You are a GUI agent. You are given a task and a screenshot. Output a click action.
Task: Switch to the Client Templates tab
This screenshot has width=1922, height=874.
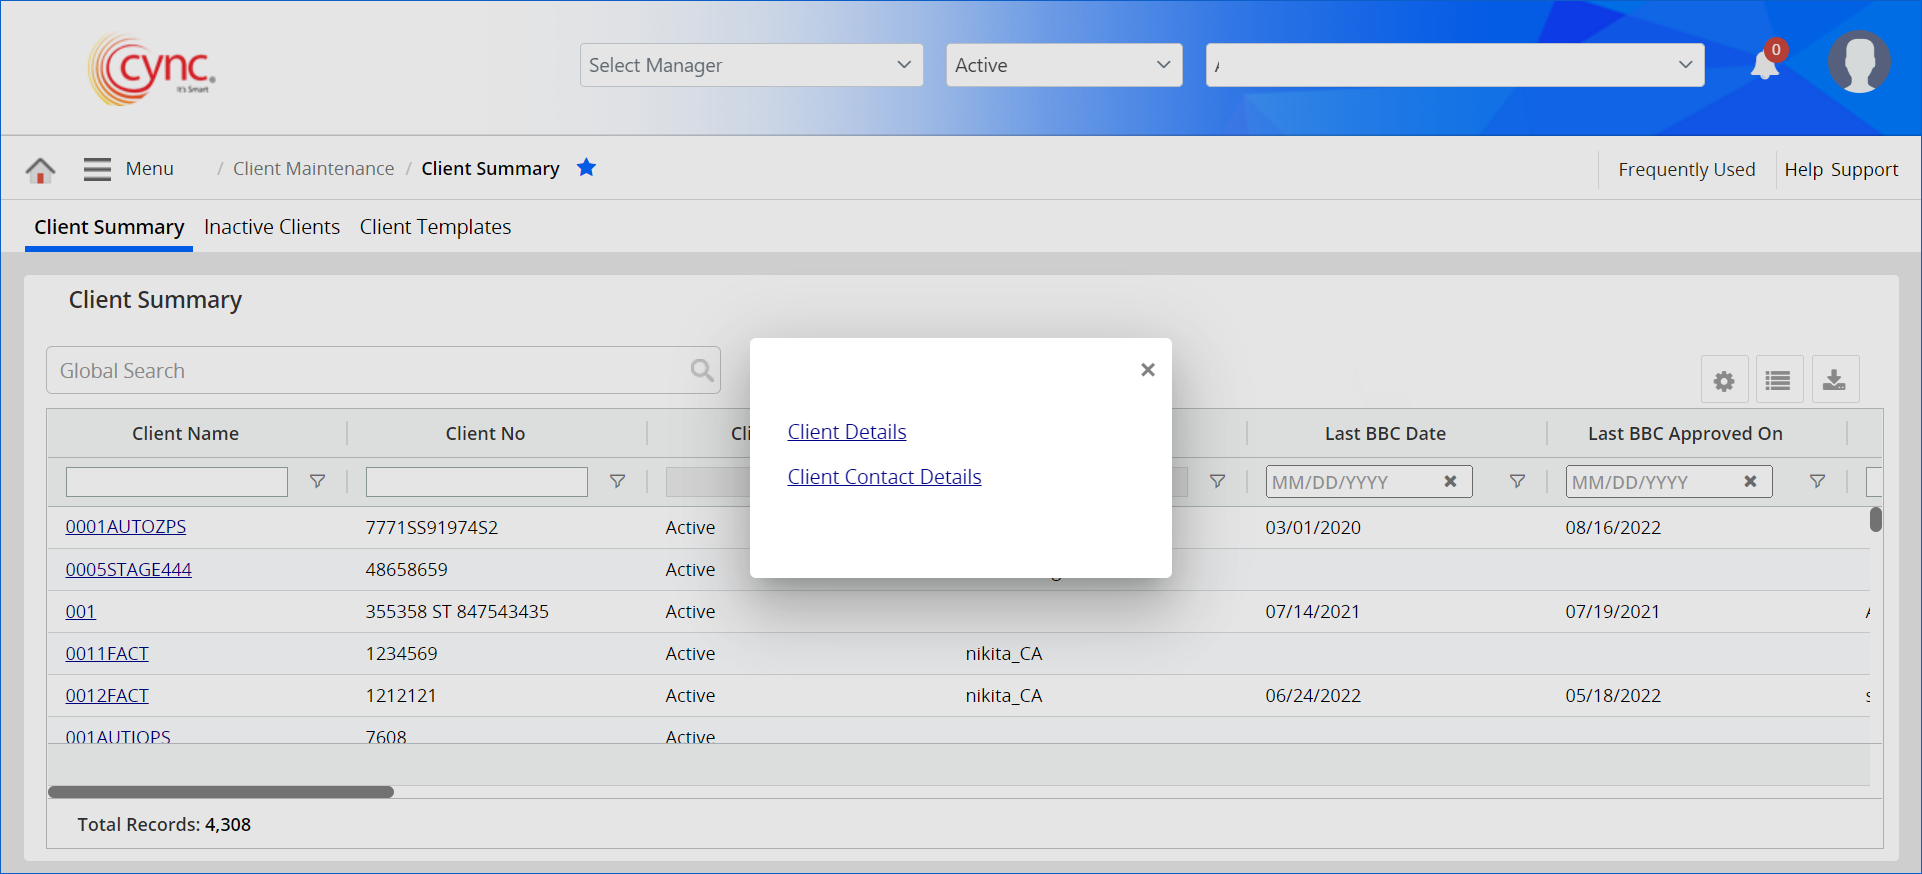coord(435,227)
